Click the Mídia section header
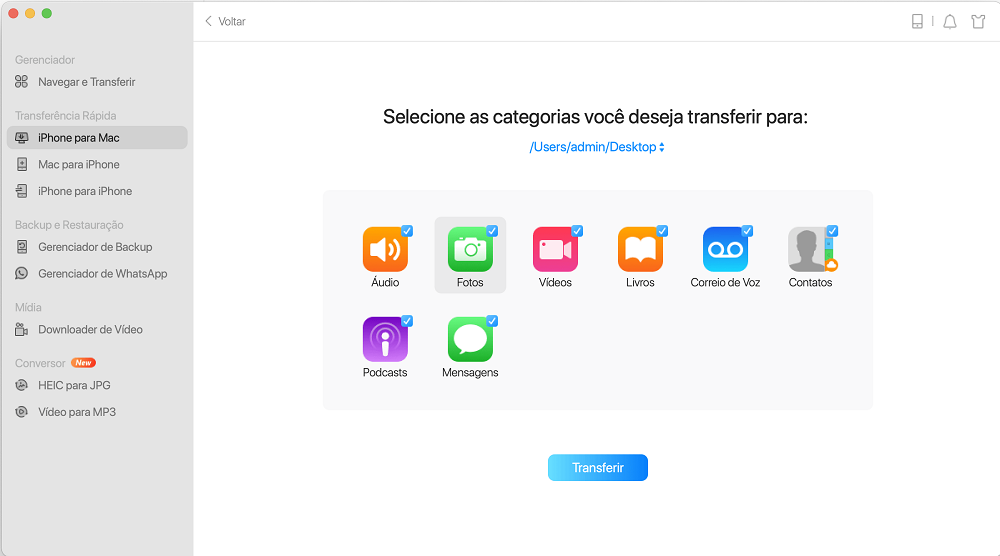Screen dimensions: 1000x556 [28, 307]
